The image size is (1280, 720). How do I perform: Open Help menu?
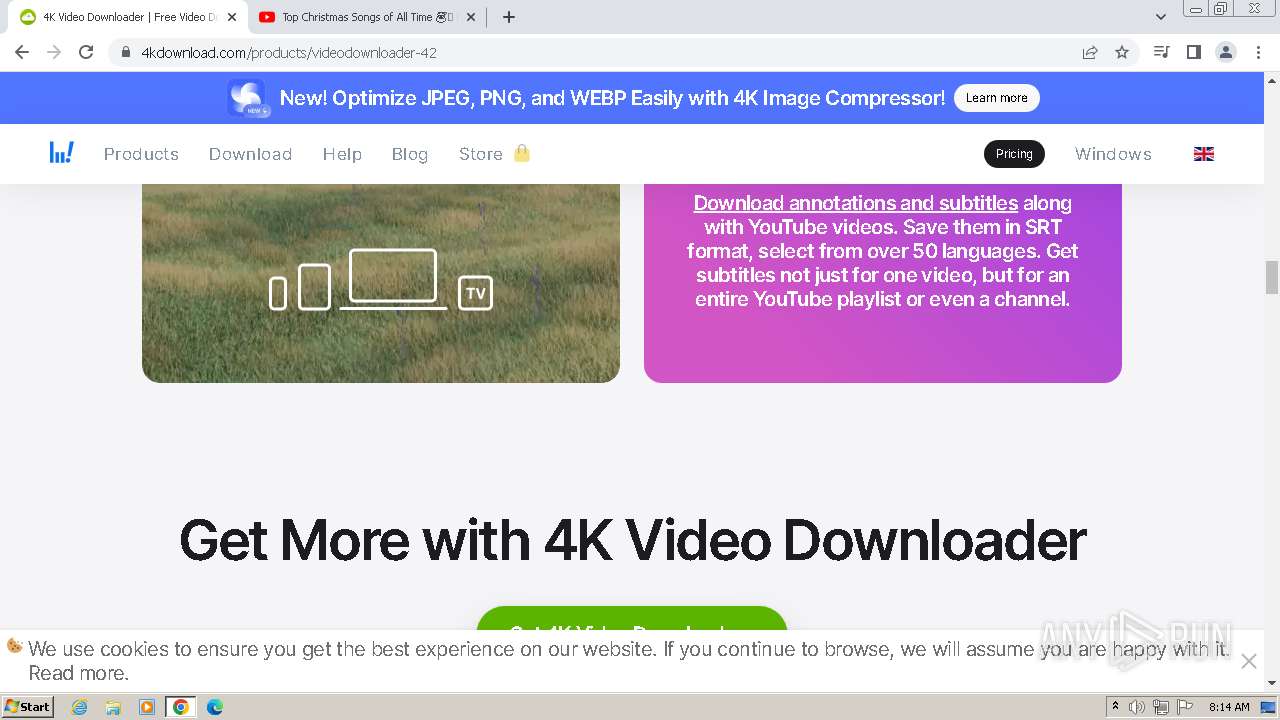pos(342,154)
